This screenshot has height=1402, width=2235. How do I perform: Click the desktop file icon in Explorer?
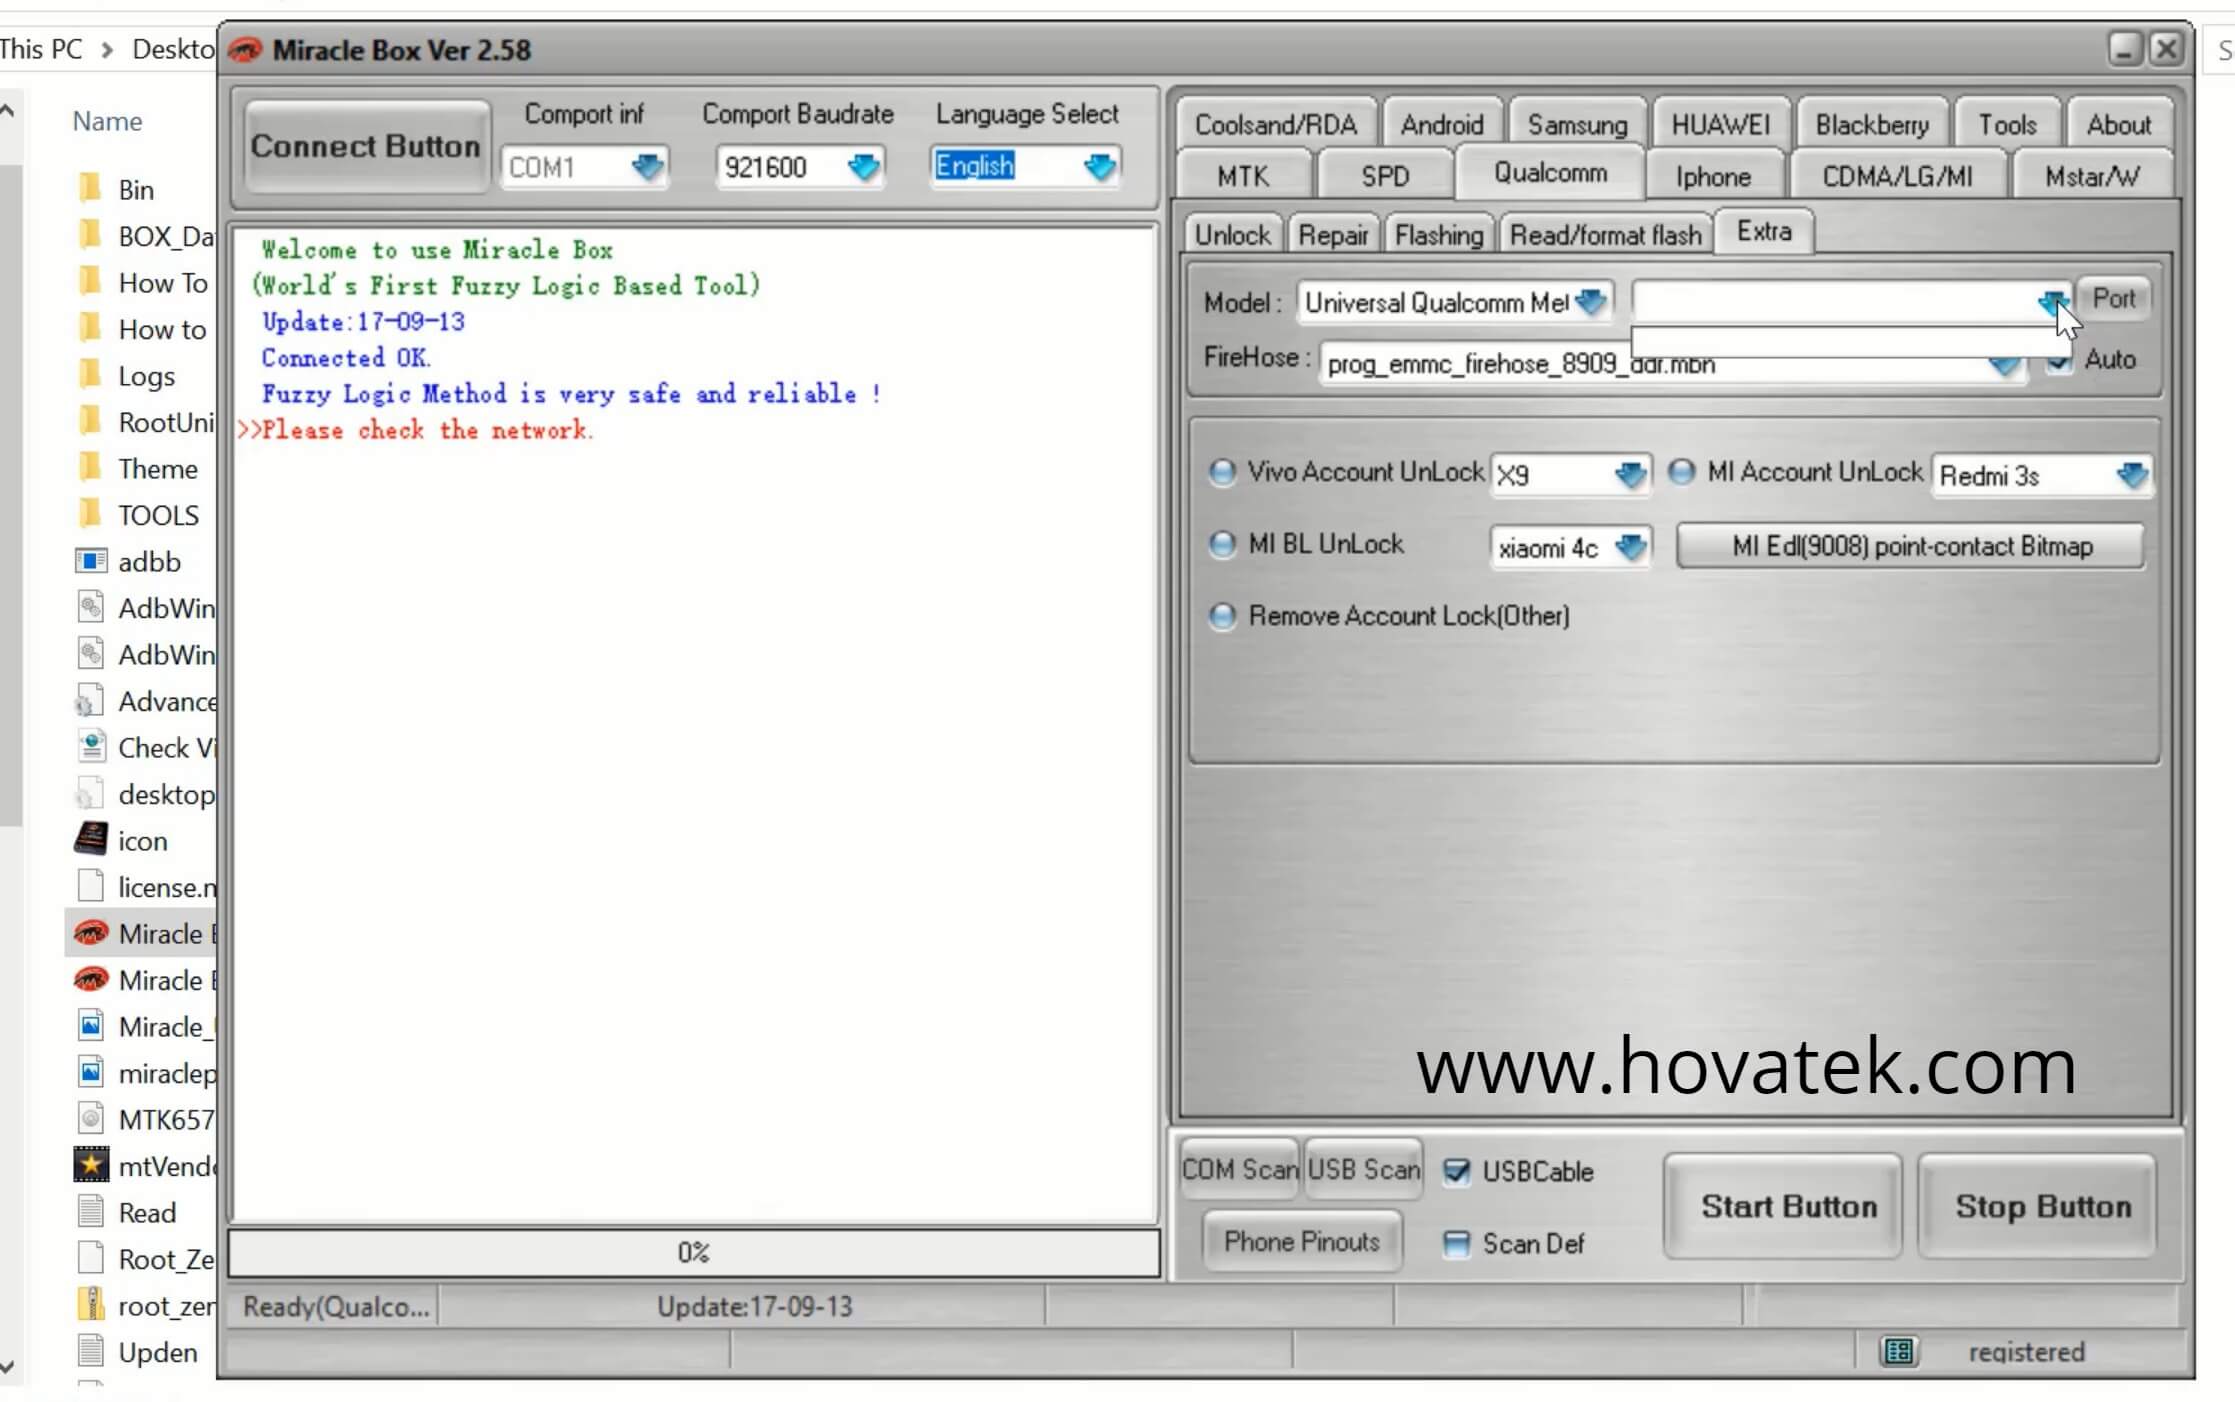pyautogui.click(x=90, y=794)
